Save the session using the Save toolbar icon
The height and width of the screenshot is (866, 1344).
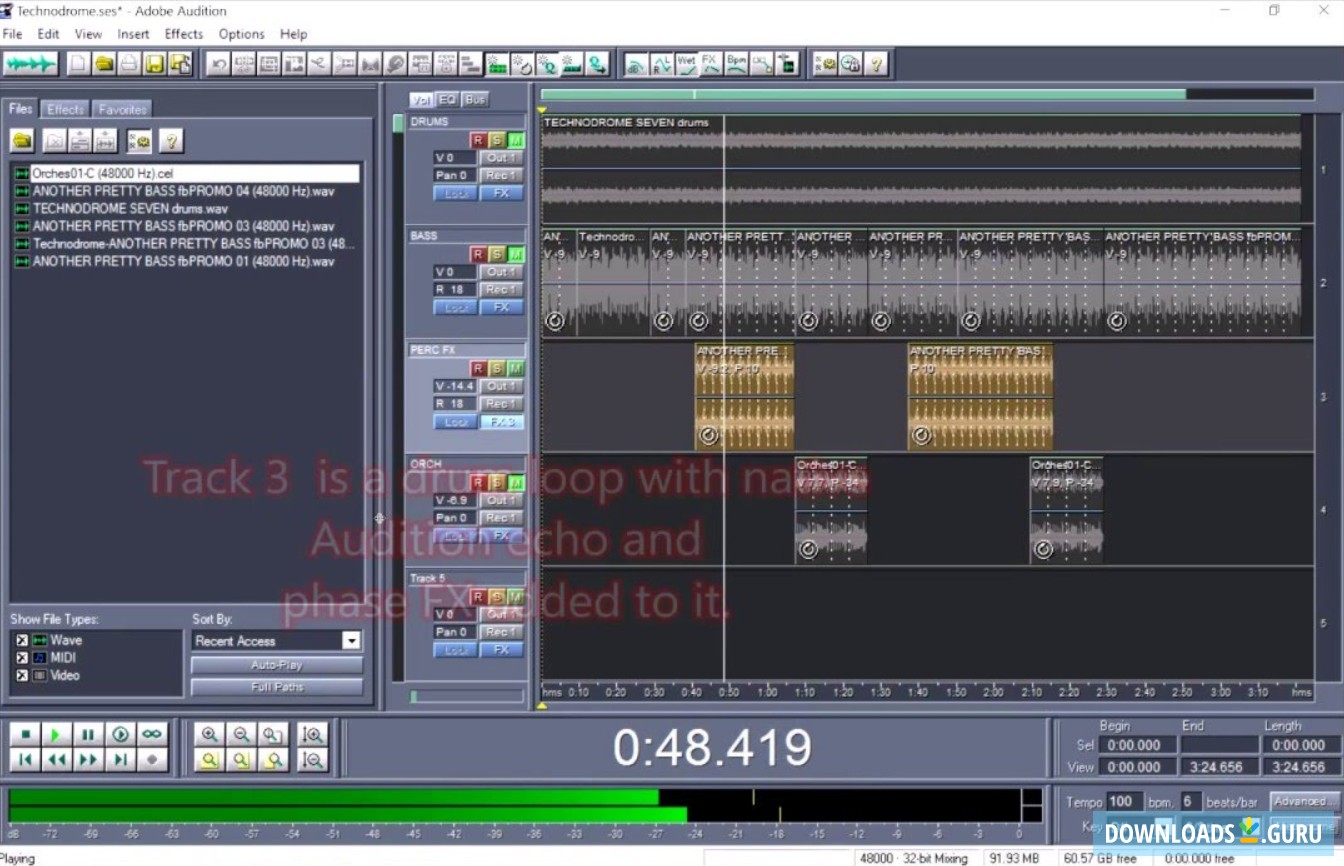pyautogui.click(x=153, y=63)
